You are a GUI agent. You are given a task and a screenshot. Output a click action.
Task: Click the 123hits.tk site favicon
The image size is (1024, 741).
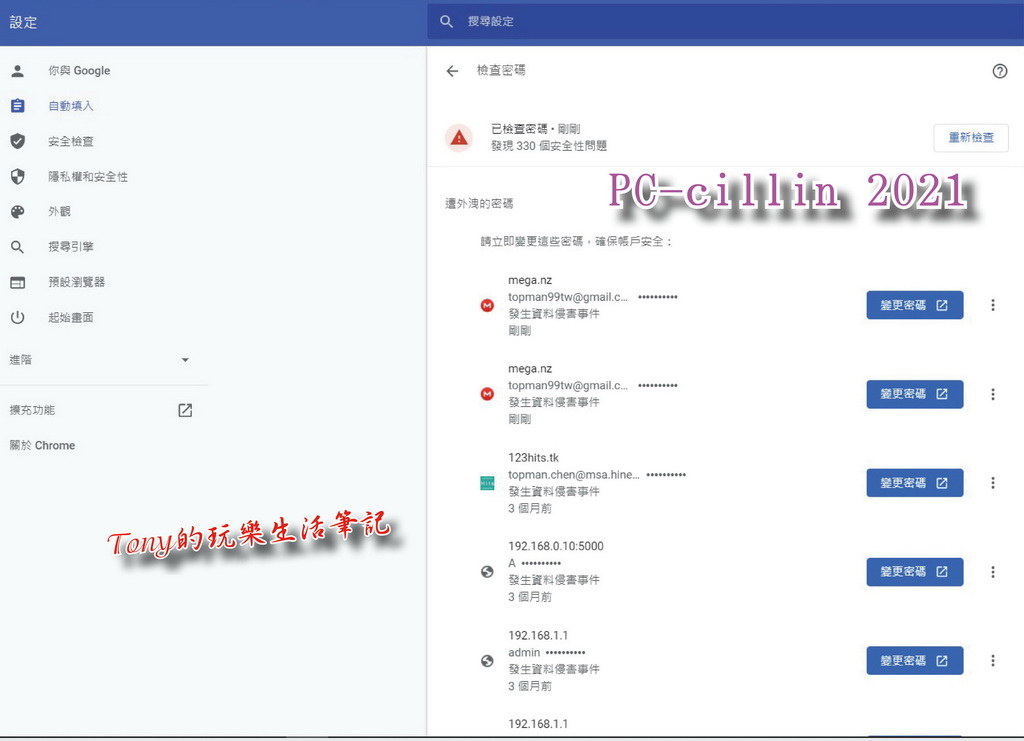coord(487,483)
